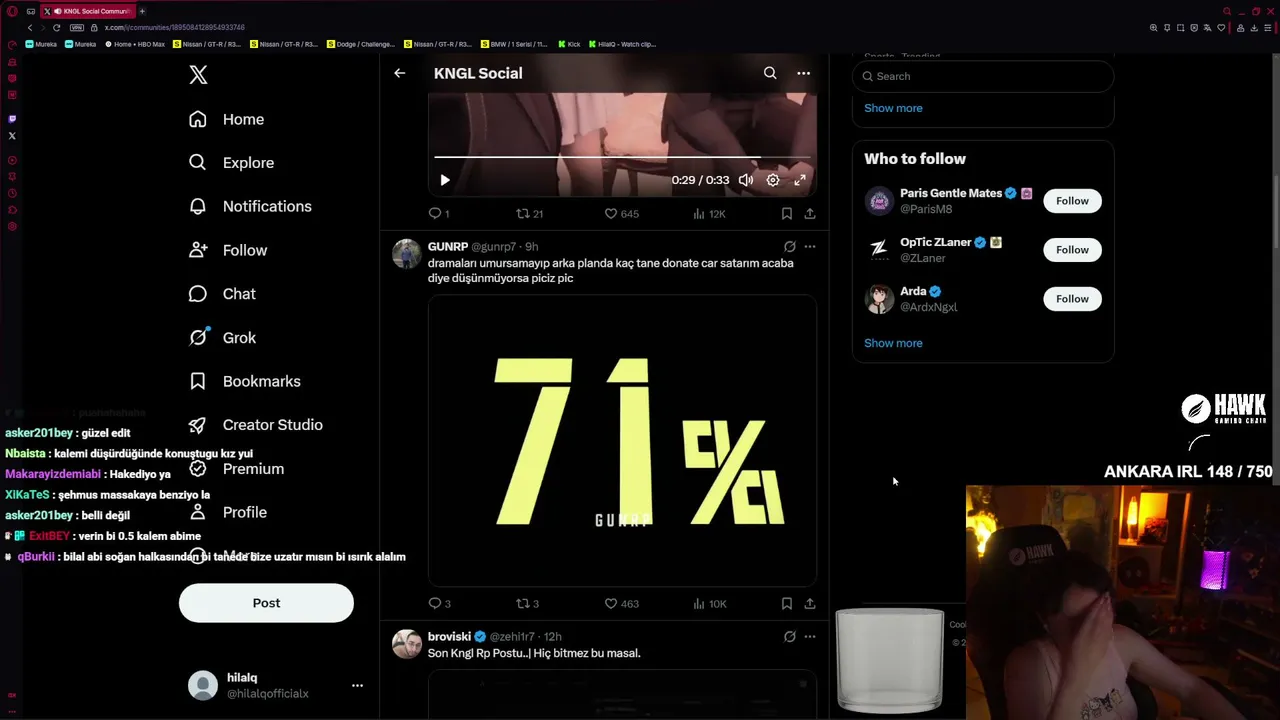Viewport: 1280px width, 720px height.
Task: Launch Grok from sidebar
Action: (222, 338)
